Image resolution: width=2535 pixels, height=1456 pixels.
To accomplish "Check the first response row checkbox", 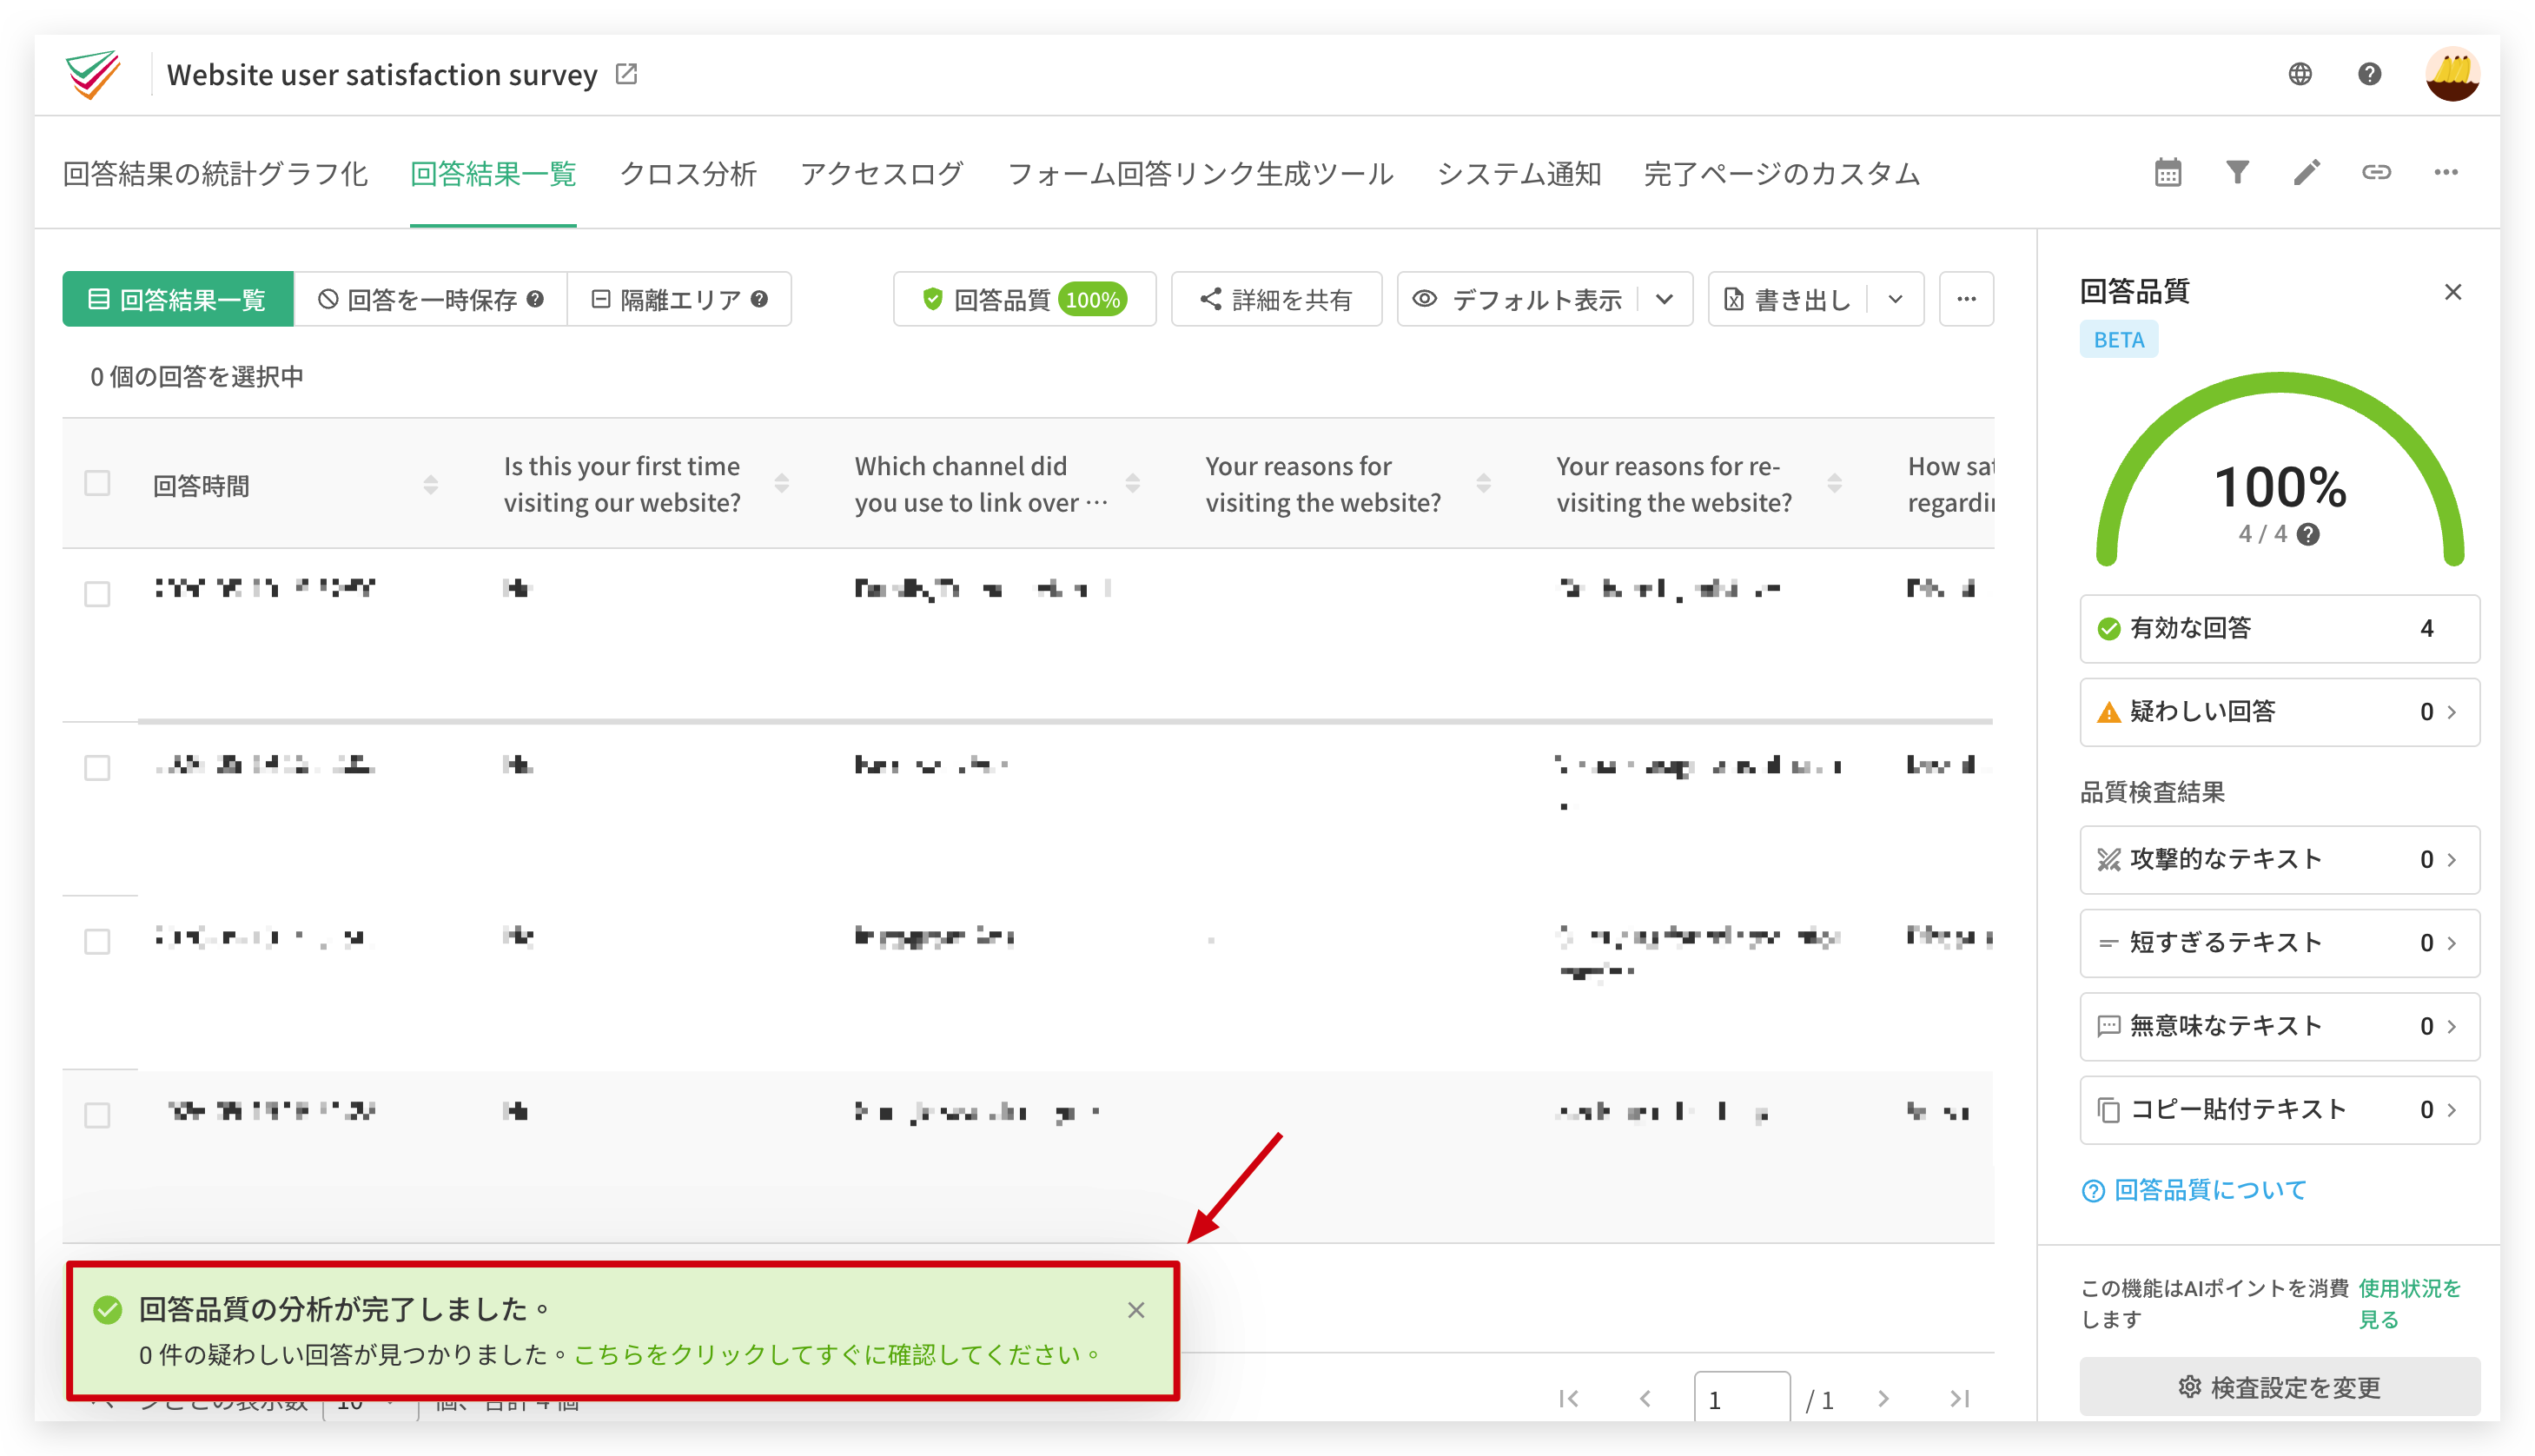I will click(97, 594).
